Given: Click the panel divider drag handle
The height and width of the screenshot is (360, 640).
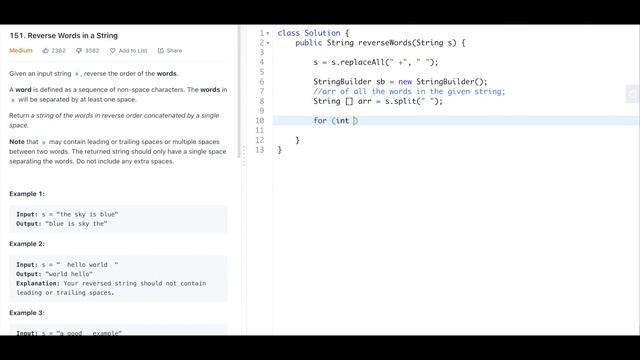Looking at the screenshot, I should click(x=244, y=156).
